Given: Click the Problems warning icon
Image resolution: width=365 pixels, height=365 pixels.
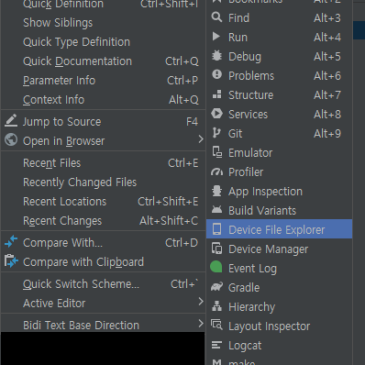Looking at the screenshot, I should (217, 75).
